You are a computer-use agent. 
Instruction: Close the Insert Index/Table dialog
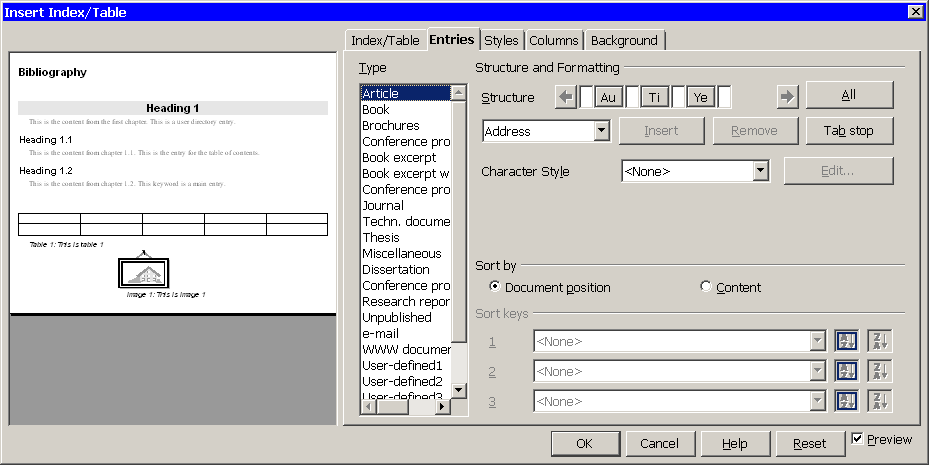point(915,11)
